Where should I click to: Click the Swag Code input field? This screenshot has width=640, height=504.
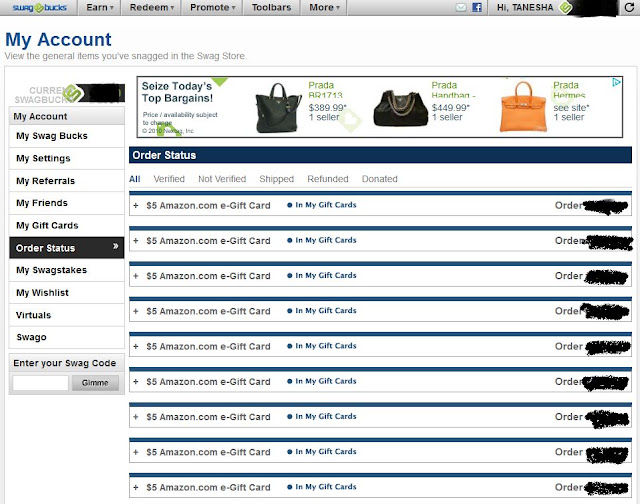pos(40,383)
